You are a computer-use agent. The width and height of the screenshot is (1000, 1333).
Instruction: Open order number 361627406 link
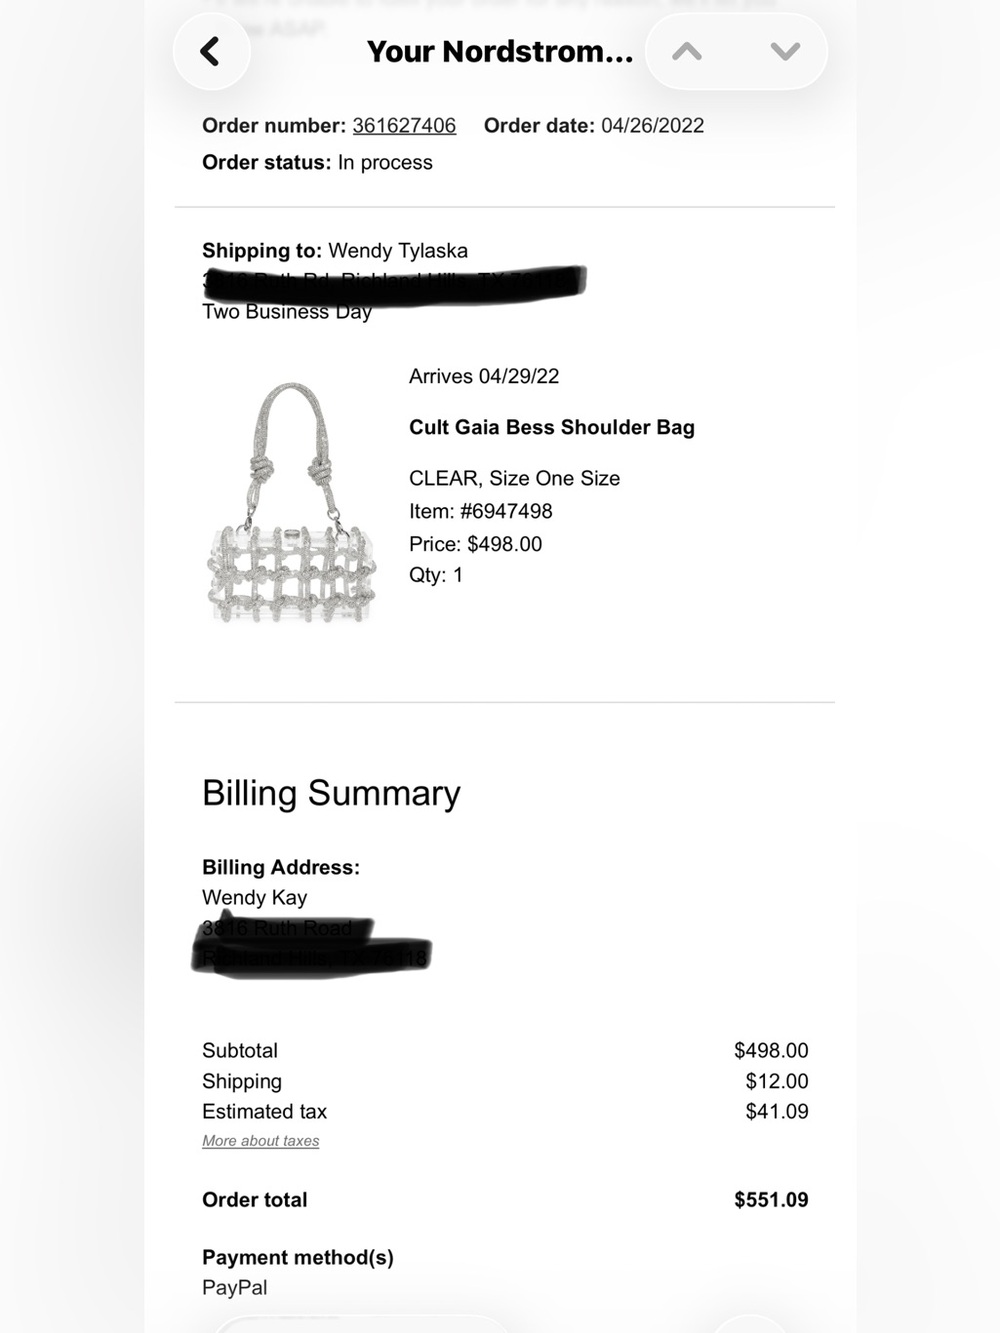coord(404,125)
